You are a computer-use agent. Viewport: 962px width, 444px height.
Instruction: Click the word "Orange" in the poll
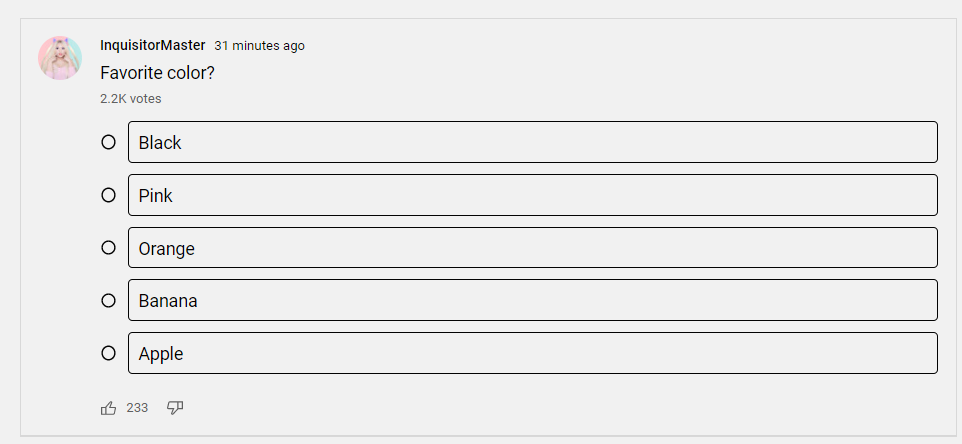pyautogui.click(x=167, y=248)
